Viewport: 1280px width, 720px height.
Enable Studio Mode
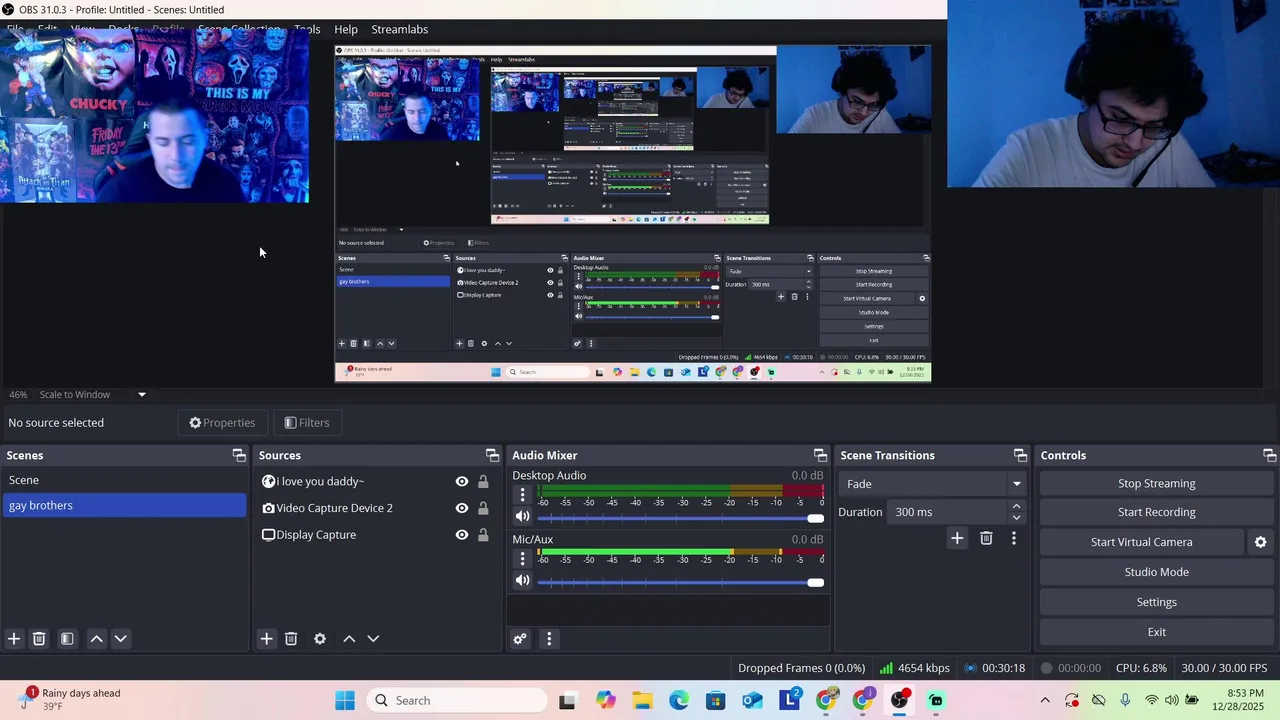pyautogui.click(x=1157, y=572)
